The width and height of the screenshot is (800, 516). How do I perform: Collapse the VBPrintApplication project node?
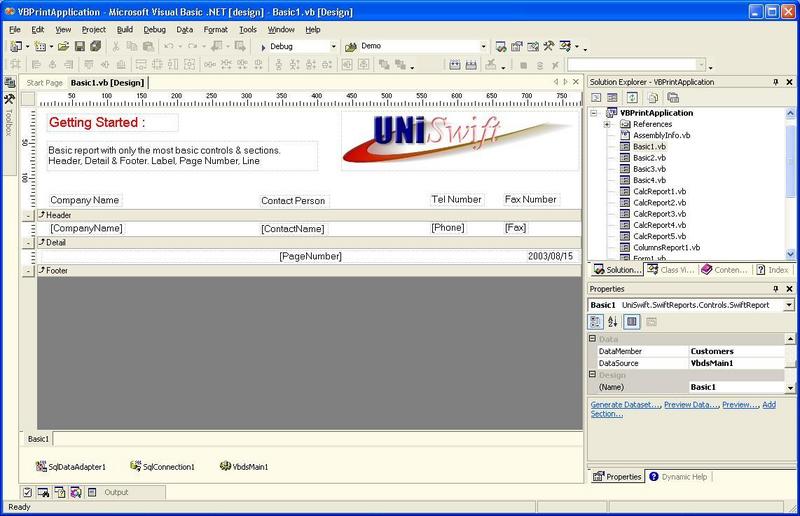click(594, 113)
